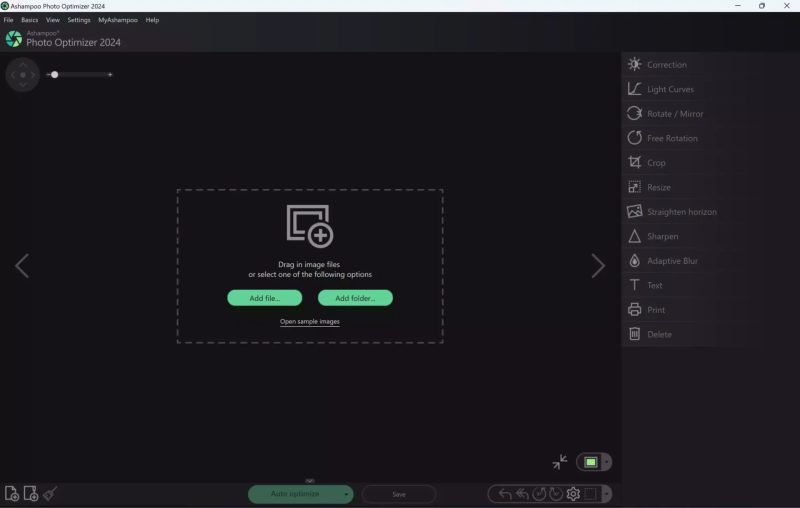800x508 pixels.
Task: Click the Add file... button
Action: tap(264, 298)
